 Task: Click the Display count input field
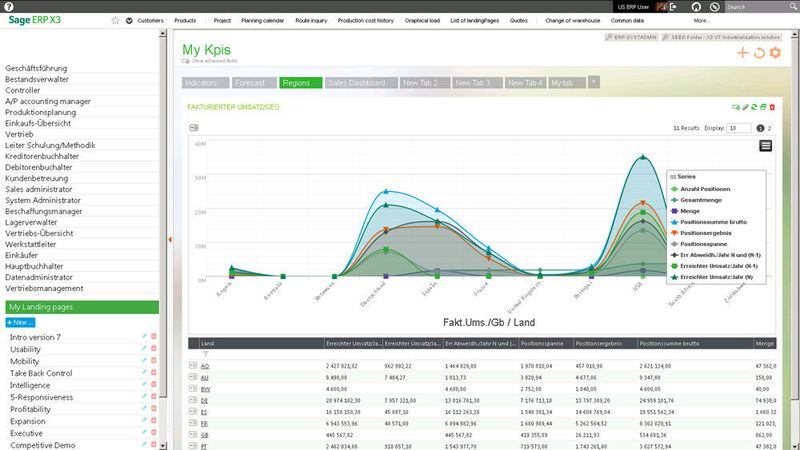tap(739, 128)
